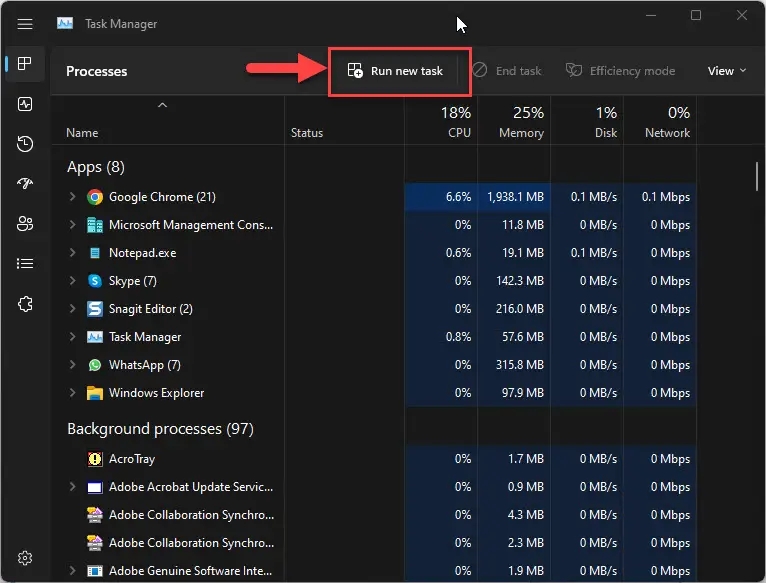
Task: Click the Windows Explorer folder icon
Action: [95, 393]
